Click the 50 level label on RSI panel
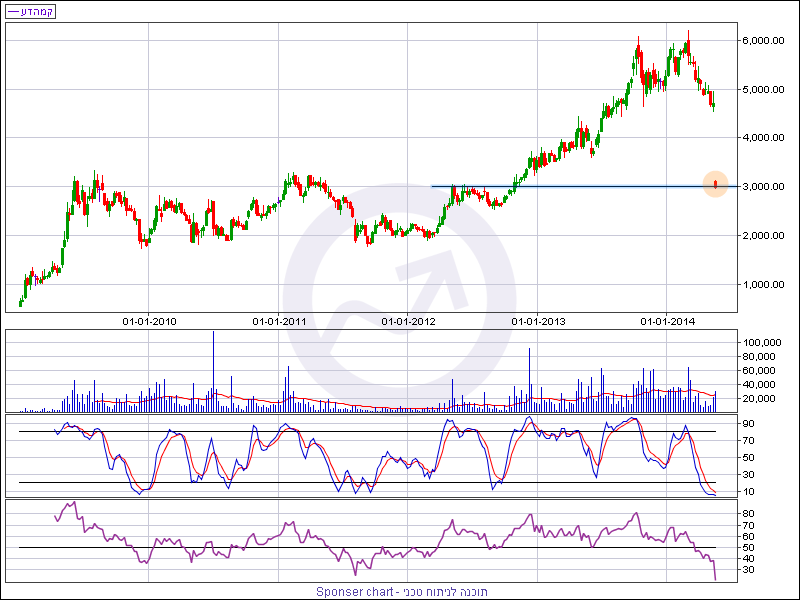Viewport: 800px width, 600px height. coord(746,547)
